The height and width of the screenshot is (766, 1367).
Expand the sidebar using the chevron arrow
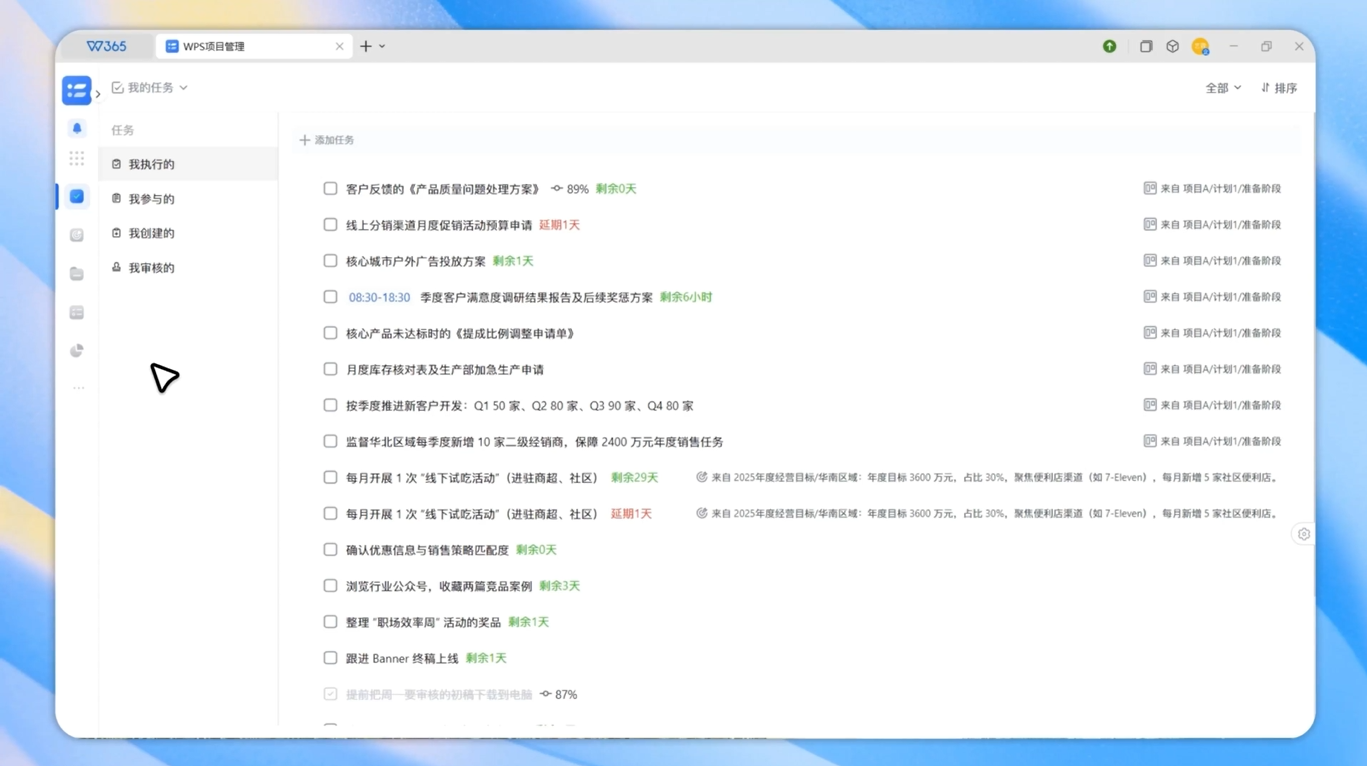point(98,94)
